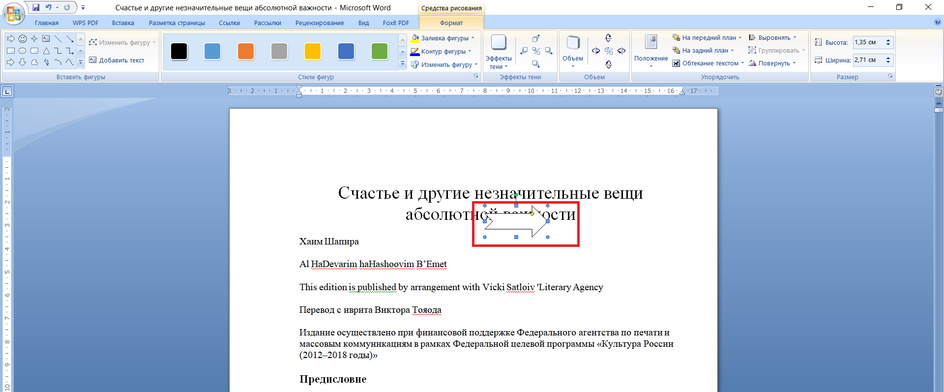Switch to the Главная tab
The image size is (944, 392).
46,23
